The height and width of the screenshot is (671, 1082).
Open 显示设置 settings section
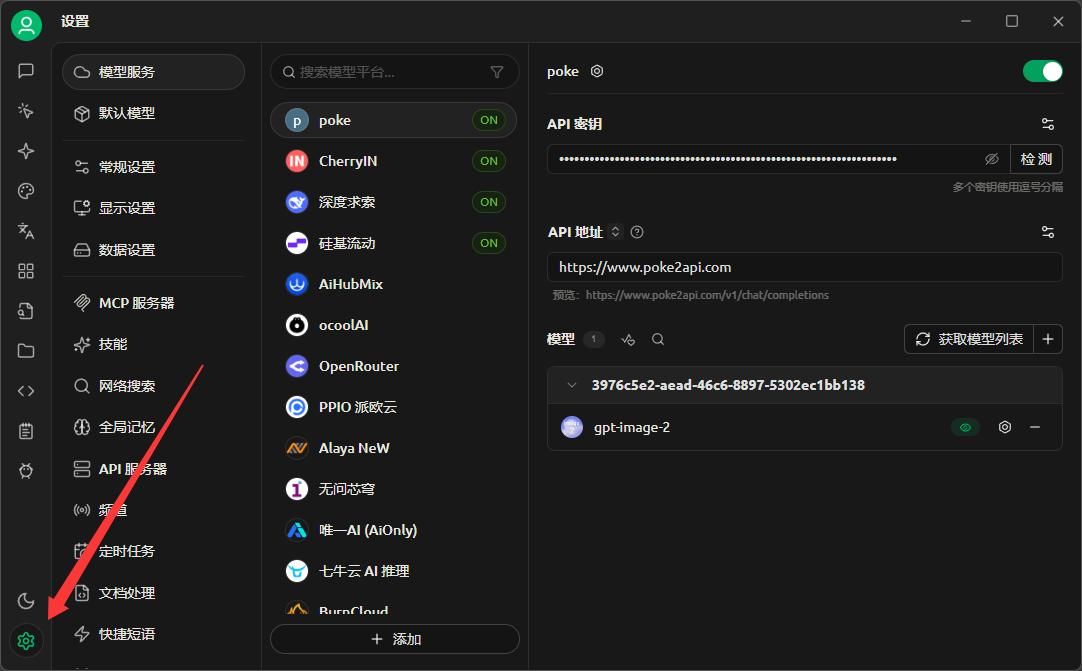(x=153, y=208)
